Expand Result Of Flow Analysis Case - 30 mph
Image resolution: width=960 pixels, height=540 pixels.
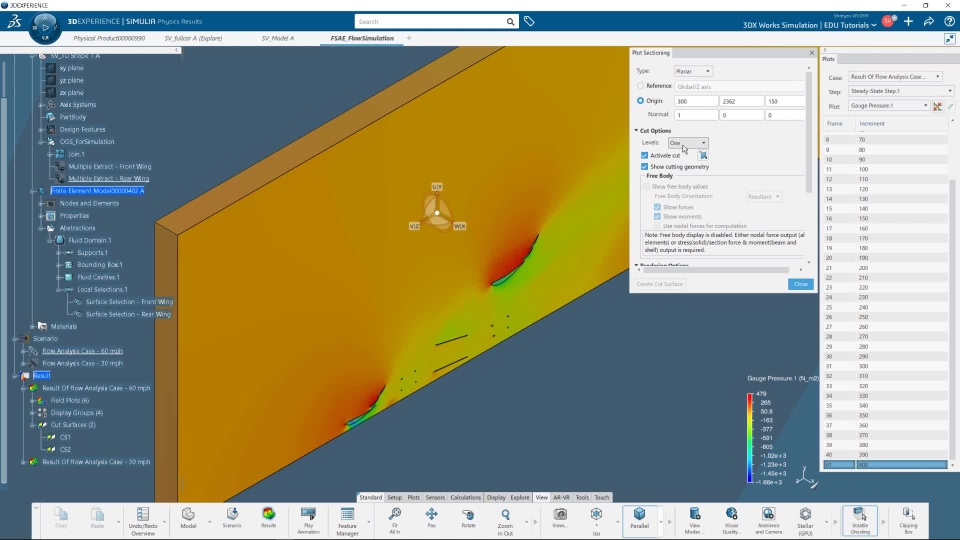(x=24, y=462)
